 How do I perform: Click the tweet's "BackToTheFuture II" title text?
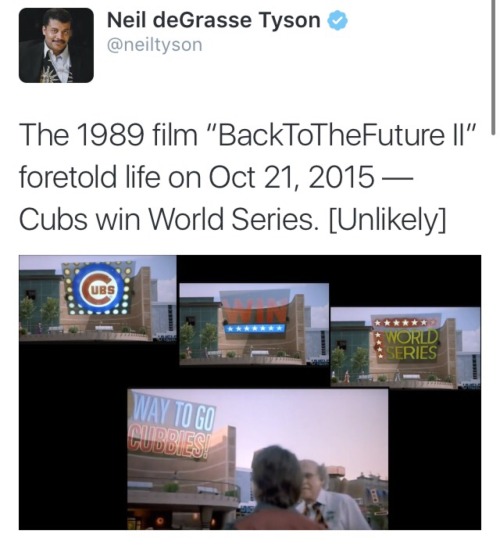point(346,135)
